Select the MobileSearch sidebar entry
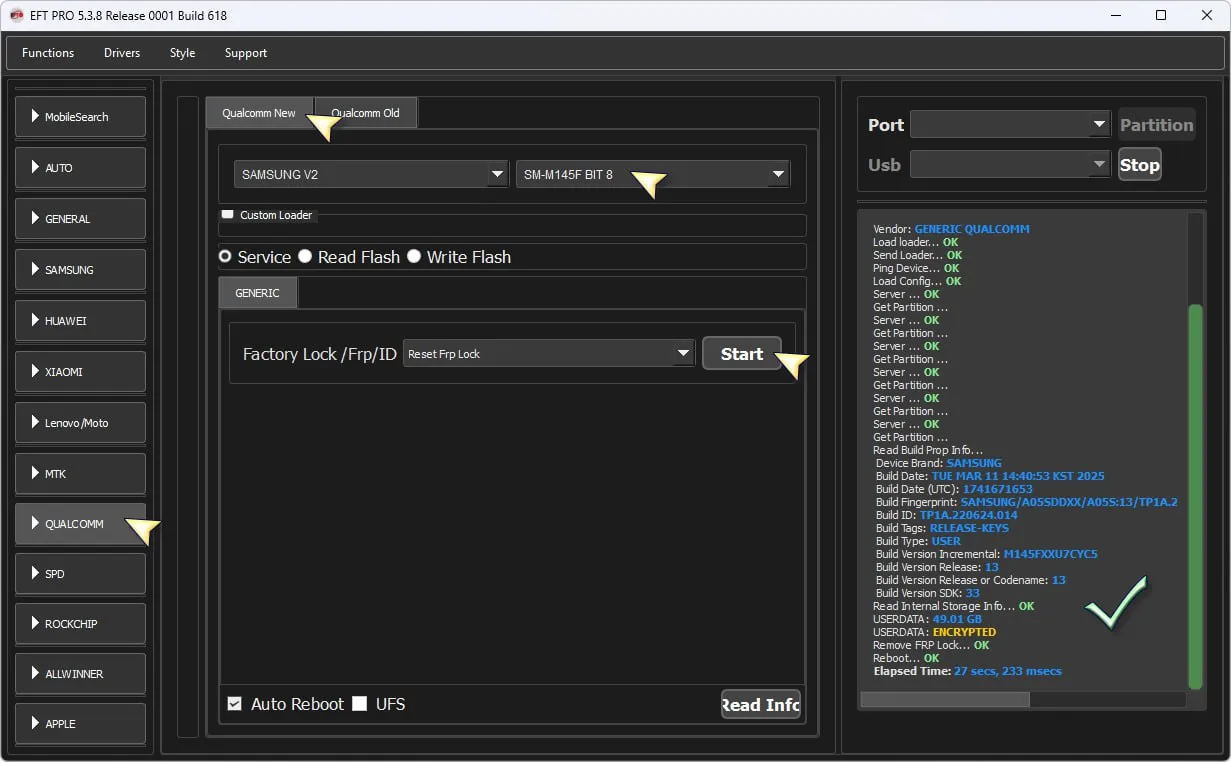The image size is (1231, 762). pyautogui.click(x=80, y=117)
